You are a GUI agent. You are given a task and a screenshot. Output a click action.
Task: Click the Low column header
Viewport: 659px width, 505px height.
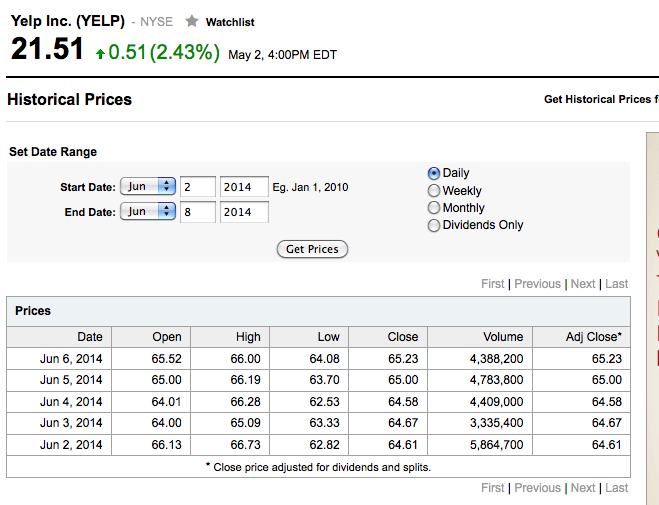click(x=309, y=337)
